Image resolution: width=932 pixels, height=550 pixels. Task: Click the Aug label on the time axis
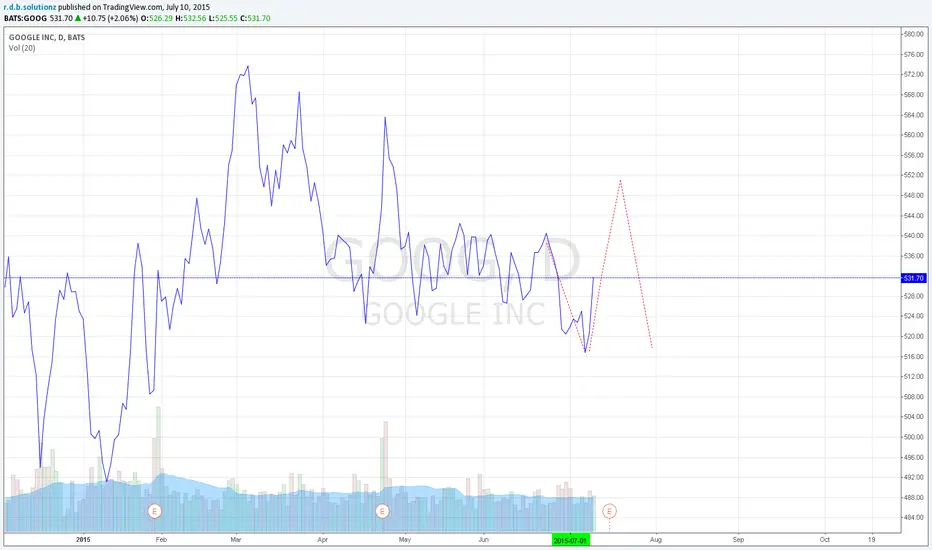(656, 540)
